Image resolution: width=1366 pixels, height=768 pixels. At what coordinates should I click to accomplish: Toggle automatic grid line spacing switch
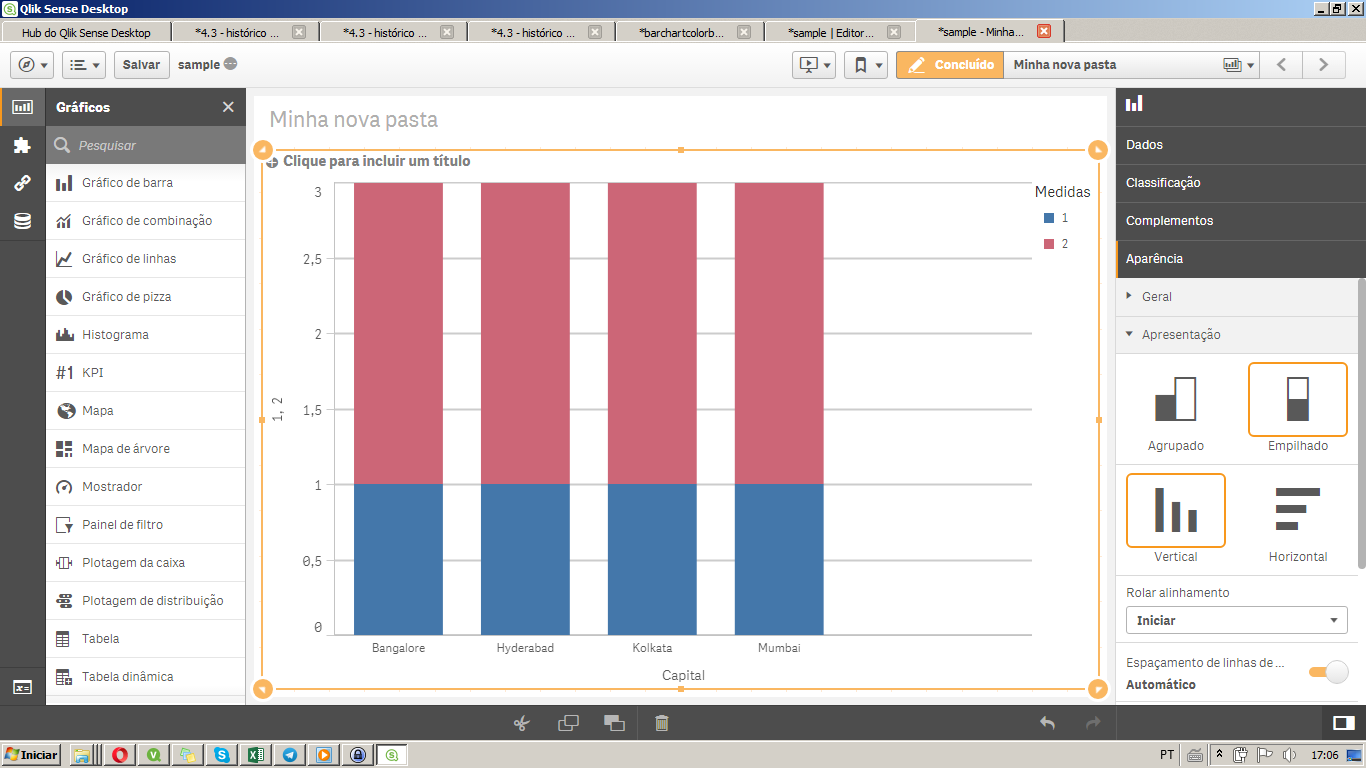point(1329,672)
